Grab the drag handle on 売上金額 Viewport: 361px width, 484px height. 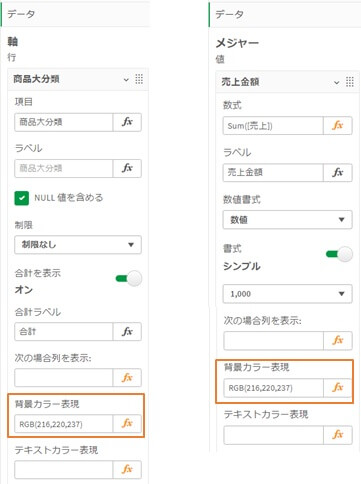(350, 82)
